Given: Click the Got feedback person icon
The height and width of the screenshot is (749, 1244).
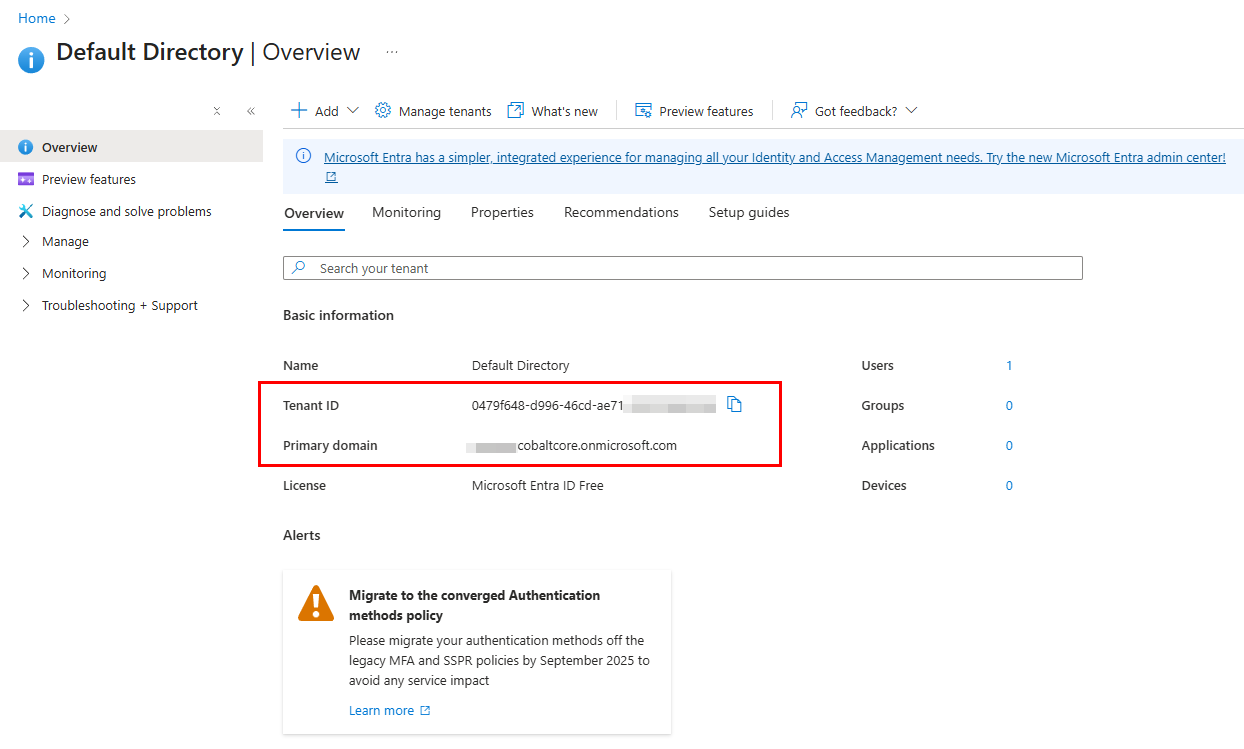Looking at the screenshot, I should click(x=799, y=111).
